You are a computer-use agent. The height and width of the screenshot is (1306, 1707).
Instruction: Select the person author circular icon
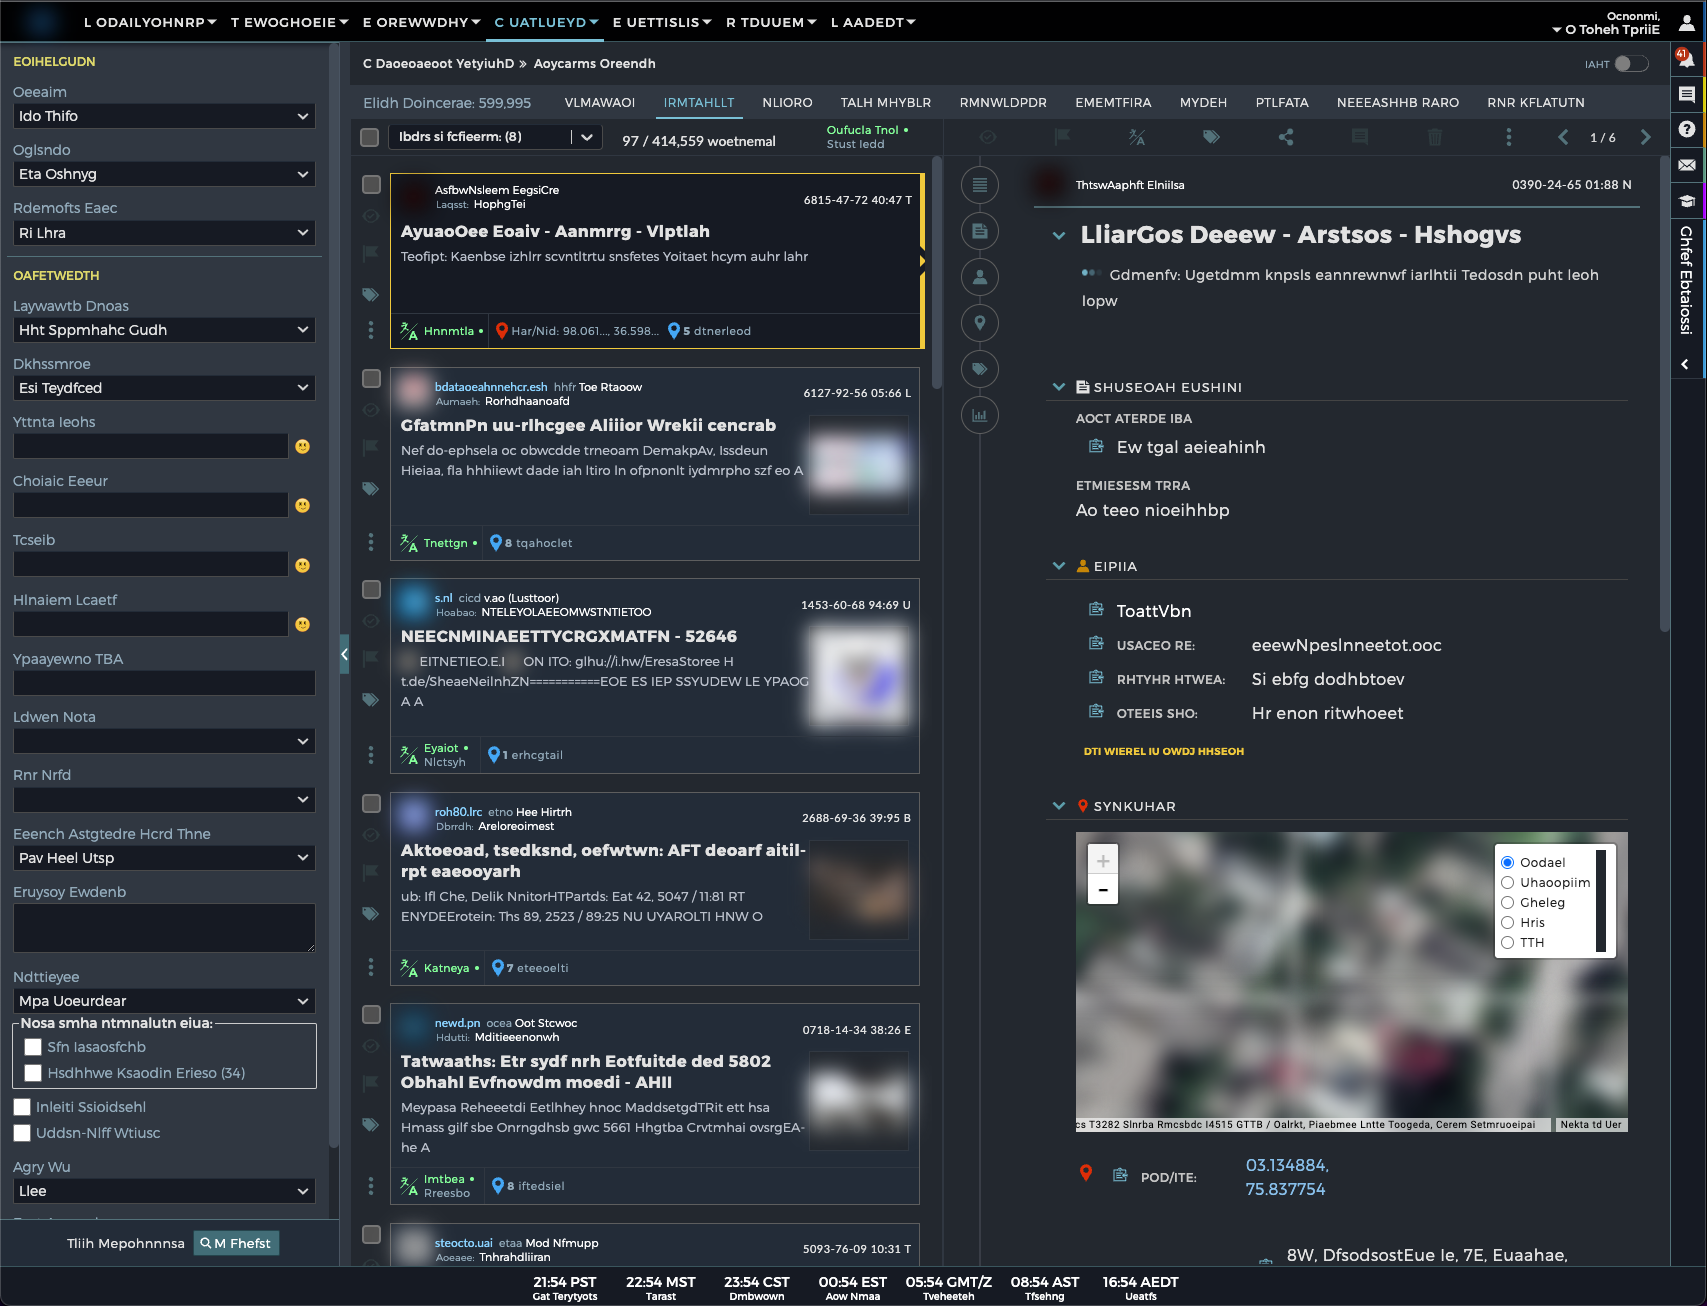pos(980,277)
